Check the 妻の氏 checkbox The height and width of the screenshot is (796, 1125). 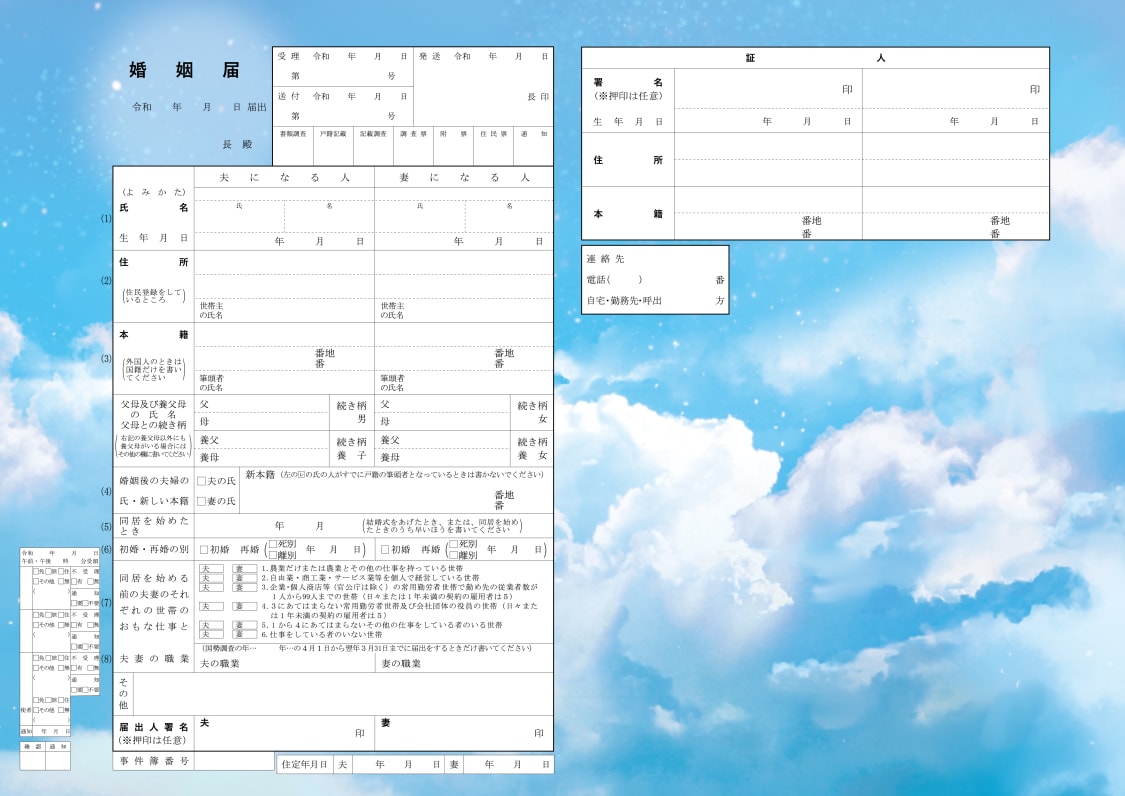[202, 501]
